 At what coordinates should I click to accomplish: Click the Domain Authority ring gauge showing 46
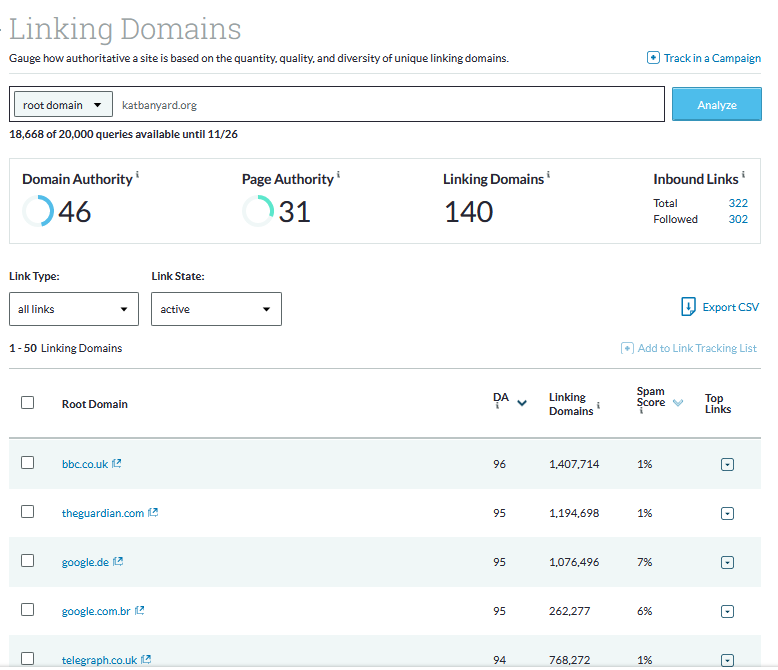(38, 211)
